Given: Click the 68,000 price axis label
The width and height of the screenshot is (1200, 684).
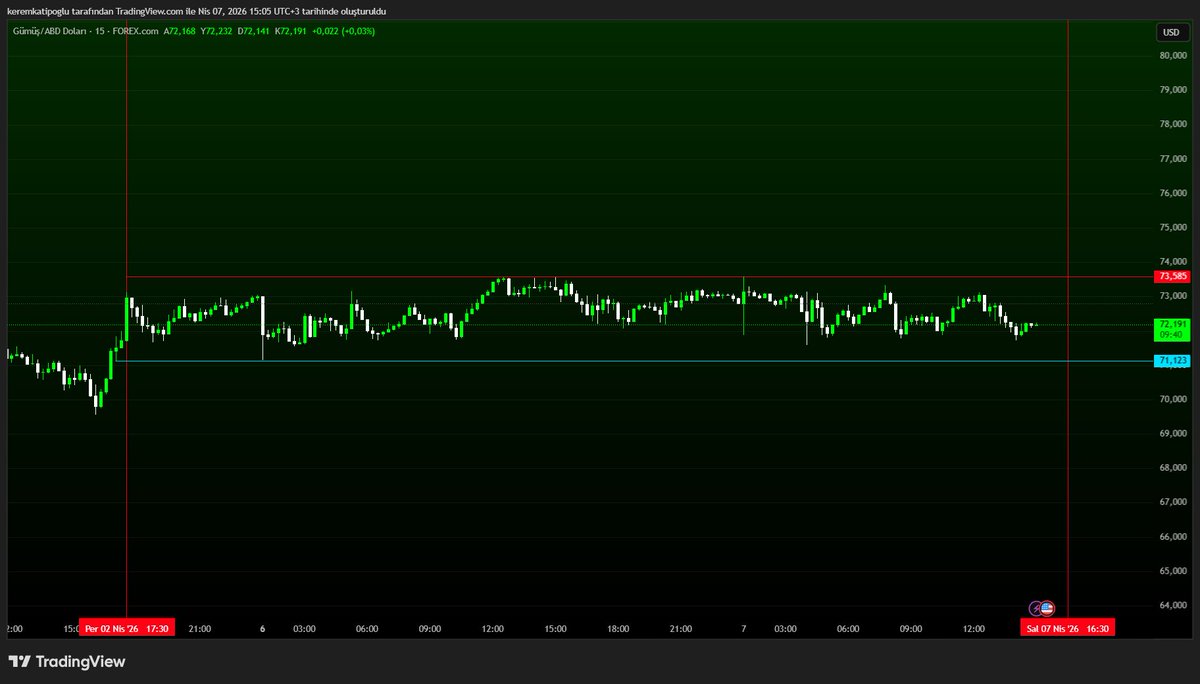Looking at the screenshot, I should pyautogui.click(x=1172, y=468).
